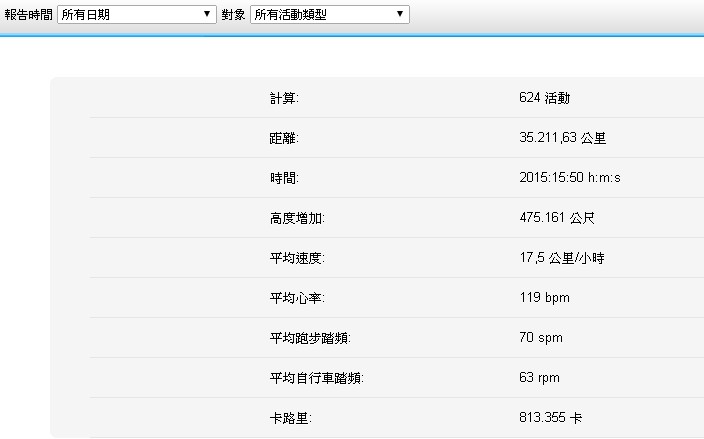
Task: Select the 813.355 卡 value
Action: [x=550, y=418]
